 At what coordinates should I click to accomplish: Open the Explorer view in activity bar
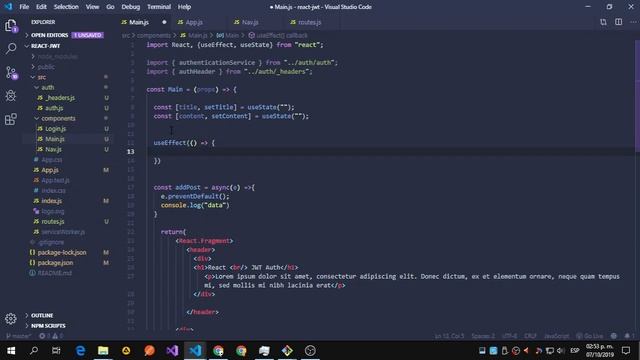pyautogui.click(x=11, y=26)
